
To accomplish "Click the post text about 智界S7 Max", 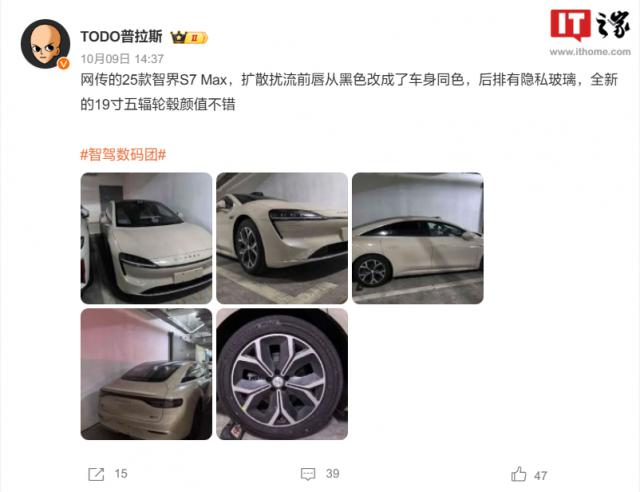I will [349, 92].
